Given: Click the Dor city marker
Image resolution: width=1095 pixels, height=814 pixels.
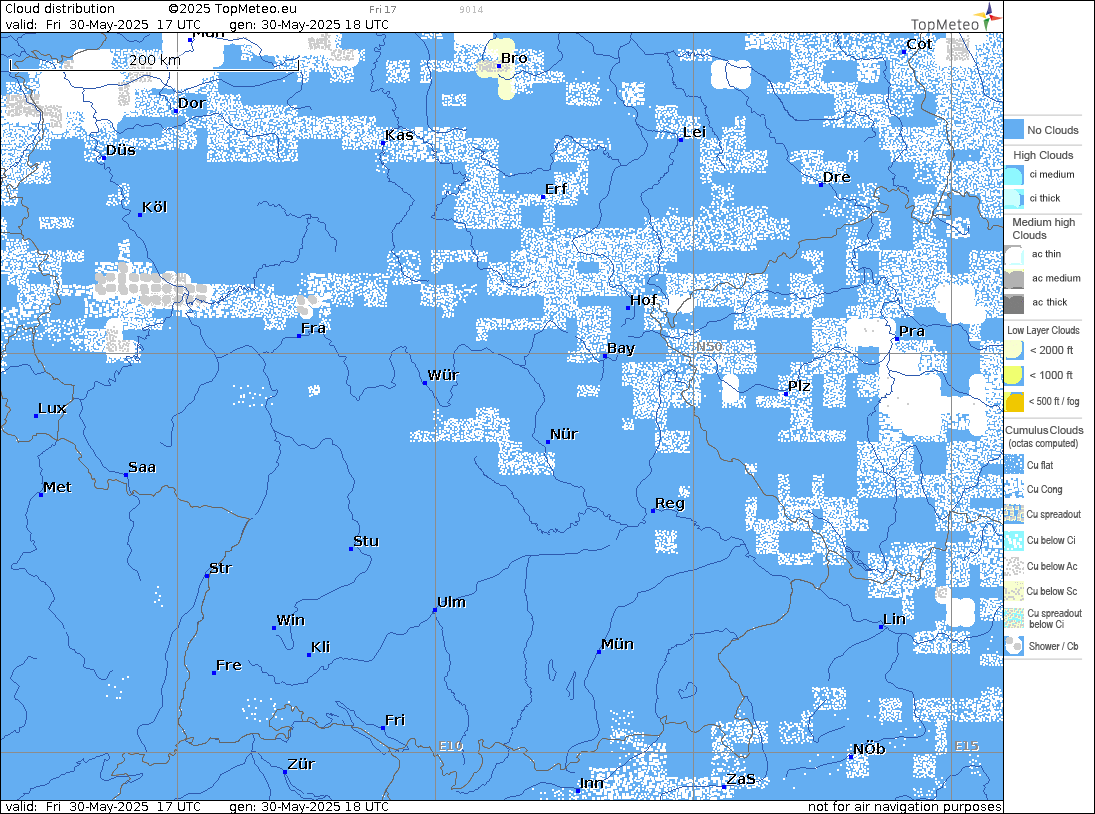Looking at the screenshot, I should (176, 111).
